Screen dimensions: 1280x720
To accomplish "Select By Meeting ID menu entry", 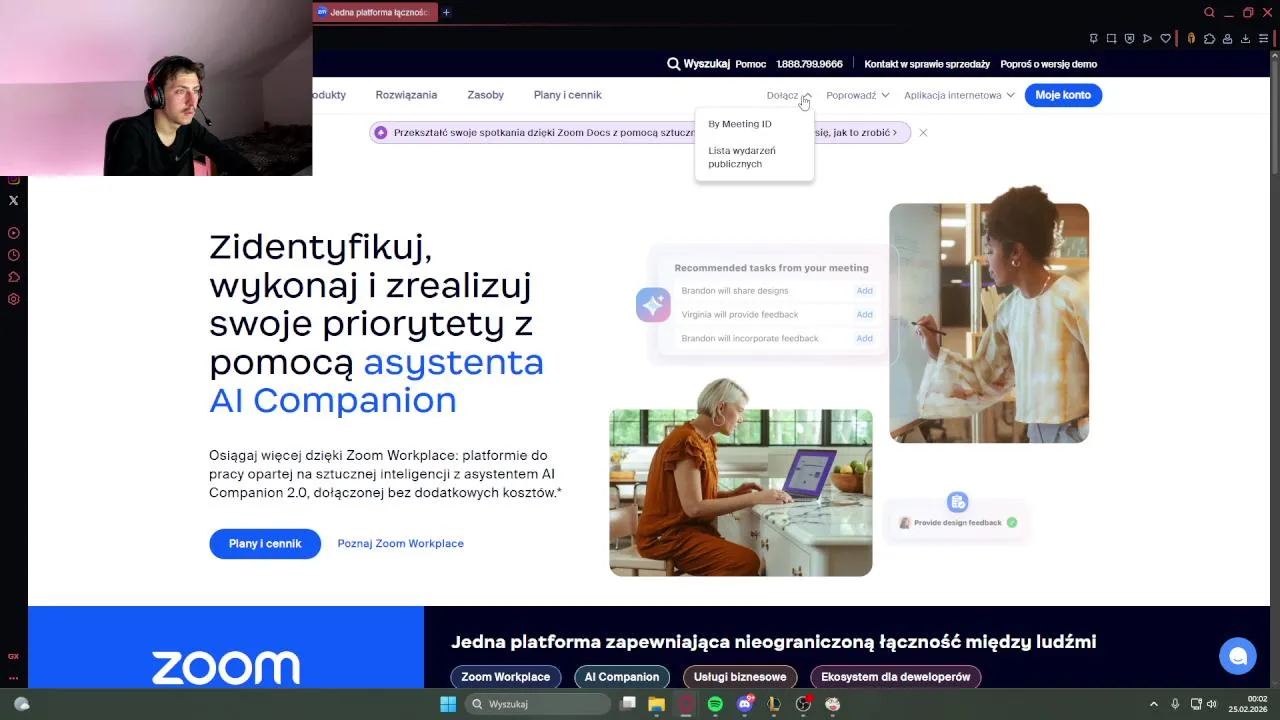I will click(740, 124).
